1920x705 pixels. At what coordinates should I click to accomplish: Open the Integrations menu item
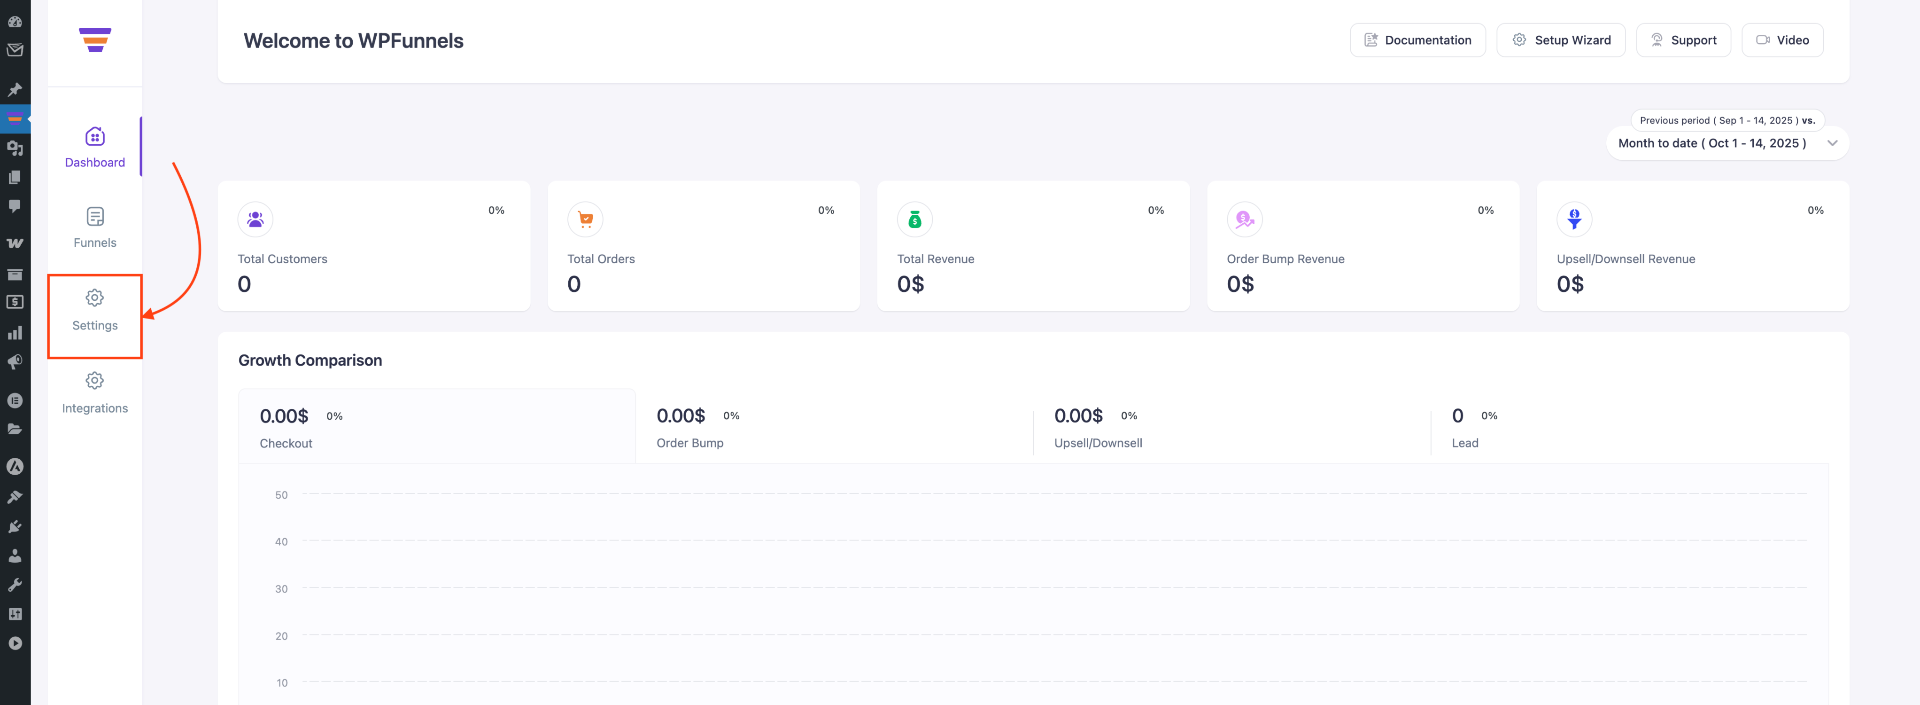(95, 394)
